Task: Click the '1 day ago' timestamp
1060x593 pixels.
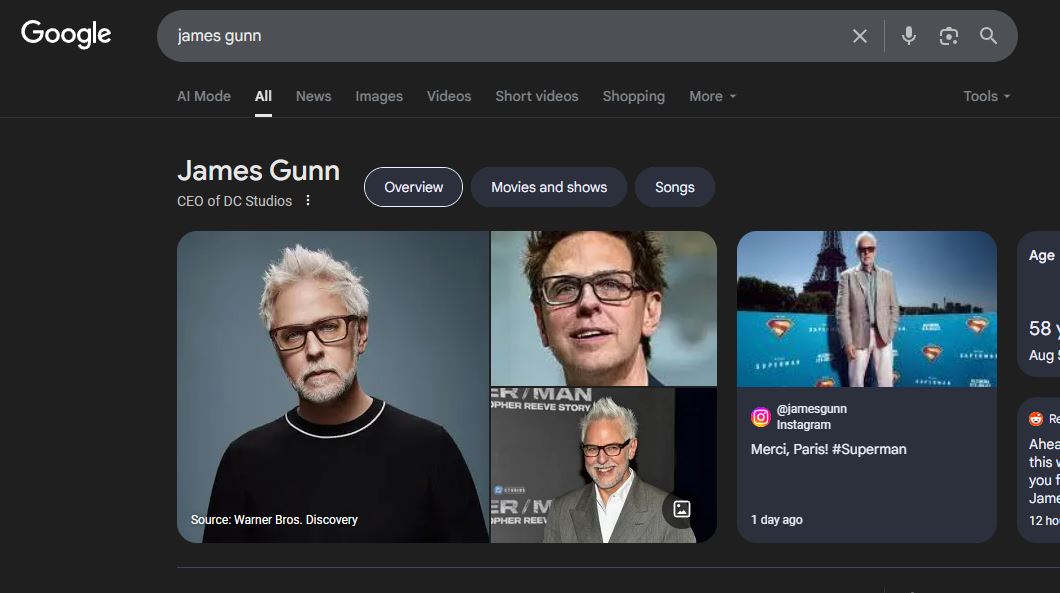Action: click(x=777, y=520)
